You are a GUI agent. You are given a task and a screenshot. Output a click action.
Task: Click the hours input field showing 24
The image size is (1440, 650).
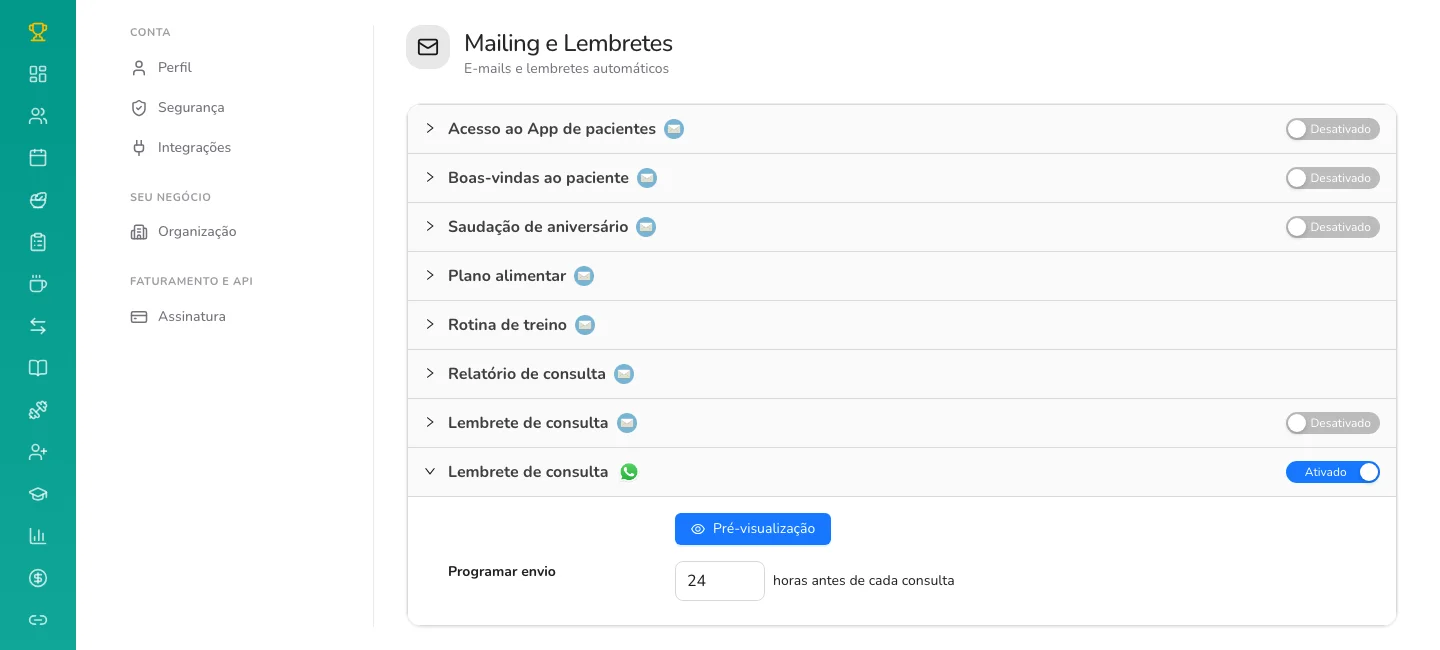tap(720, 581)
